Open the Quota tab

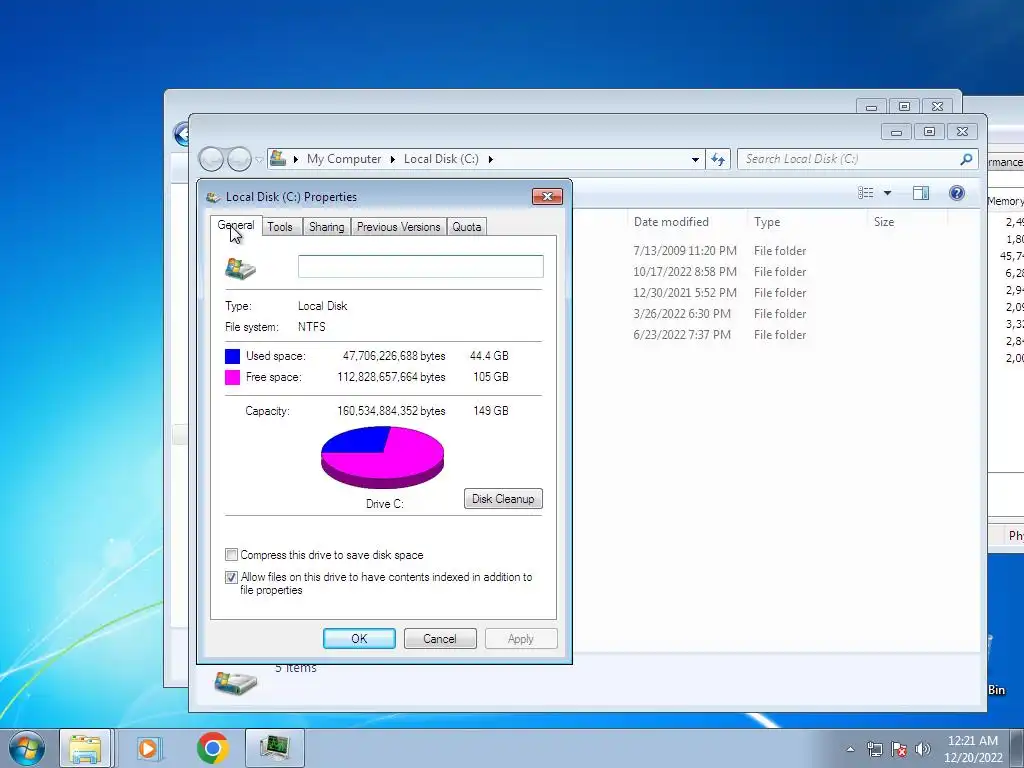pos(467,227)
